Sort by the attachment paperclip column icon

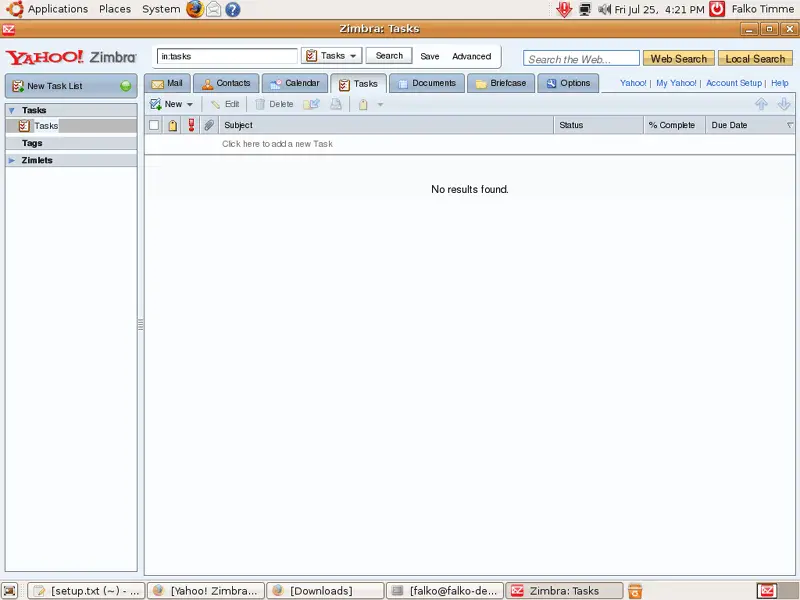tap(209, 125)
